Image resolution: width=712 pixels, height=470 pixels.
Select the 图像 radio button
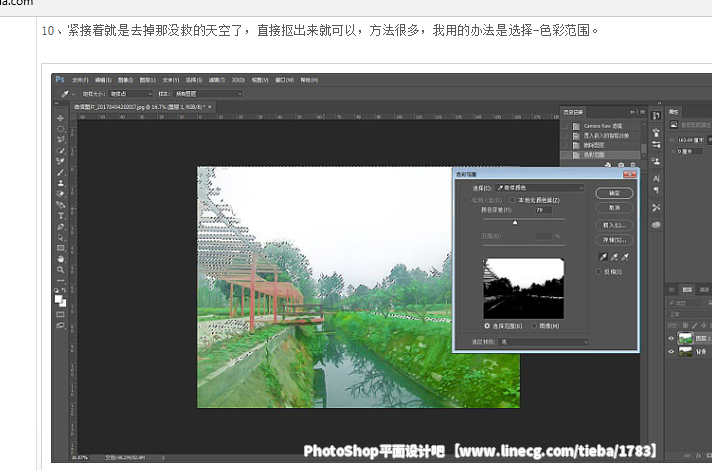[x=534, y=326]
